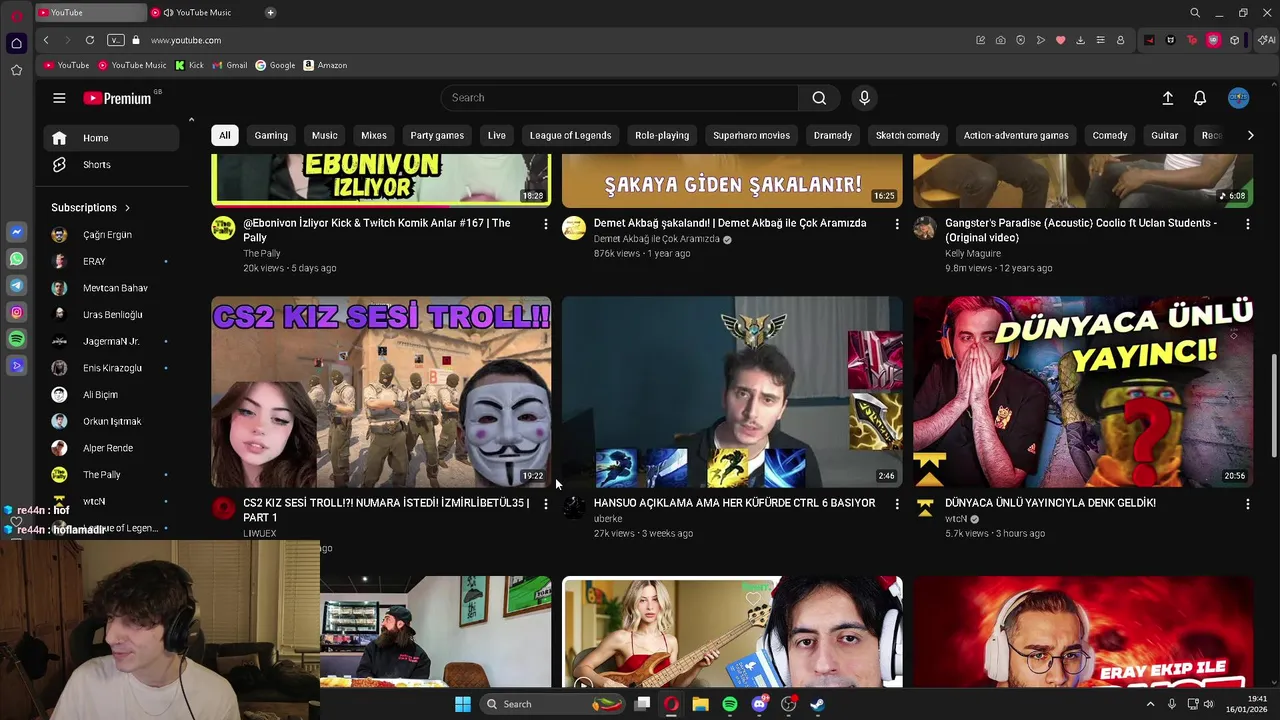The height and width of the screenshot is (720, 1280).
Task: Open Spotify from the Windows taskbar
Action: [x=730, y=704]
